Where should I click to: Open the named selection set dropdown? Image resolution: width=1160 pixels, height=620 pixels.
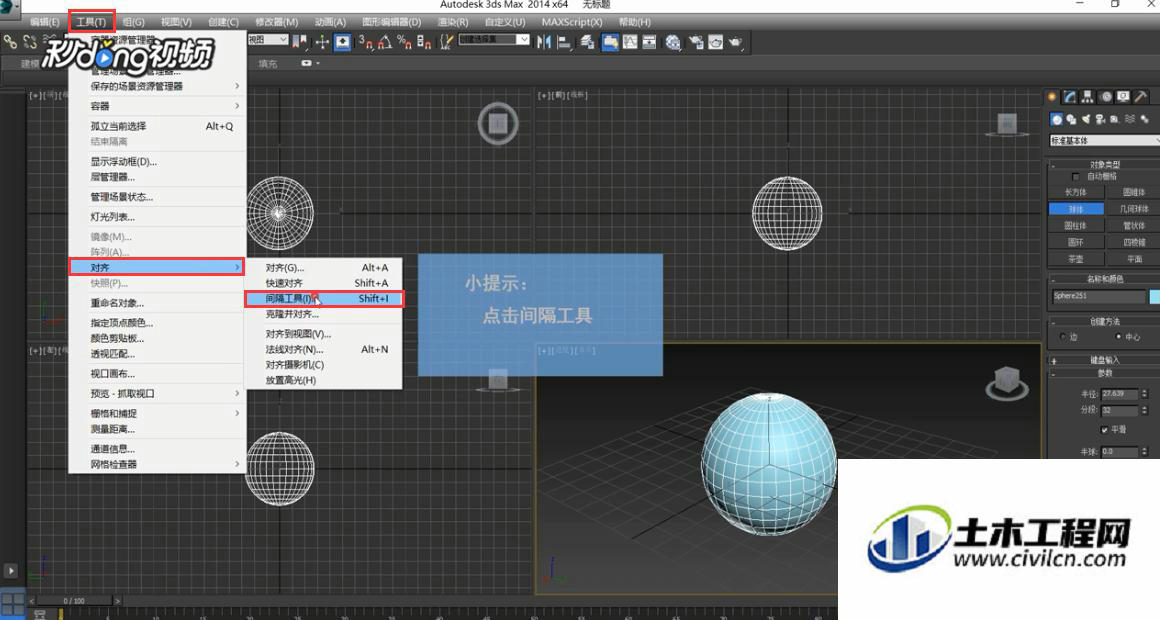click(493, 40)
